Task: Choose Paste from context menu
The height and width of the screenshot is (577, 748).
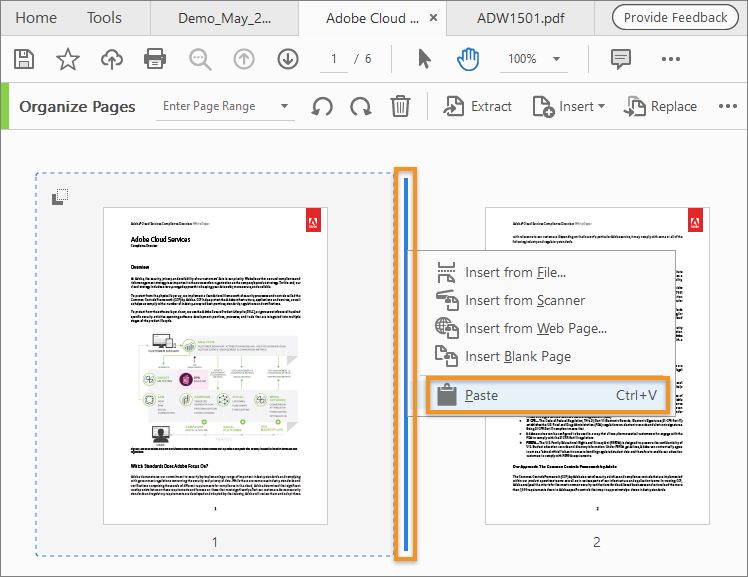Action: 548,395
